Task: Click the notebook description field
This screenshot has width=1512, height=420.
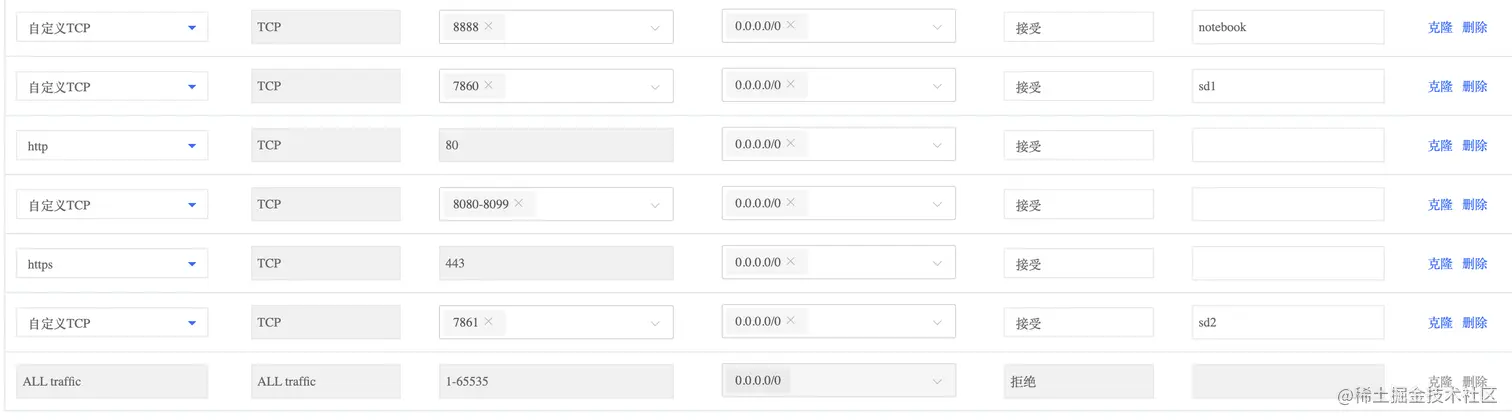Action: pyautogui.click(x=1287, y=28)
